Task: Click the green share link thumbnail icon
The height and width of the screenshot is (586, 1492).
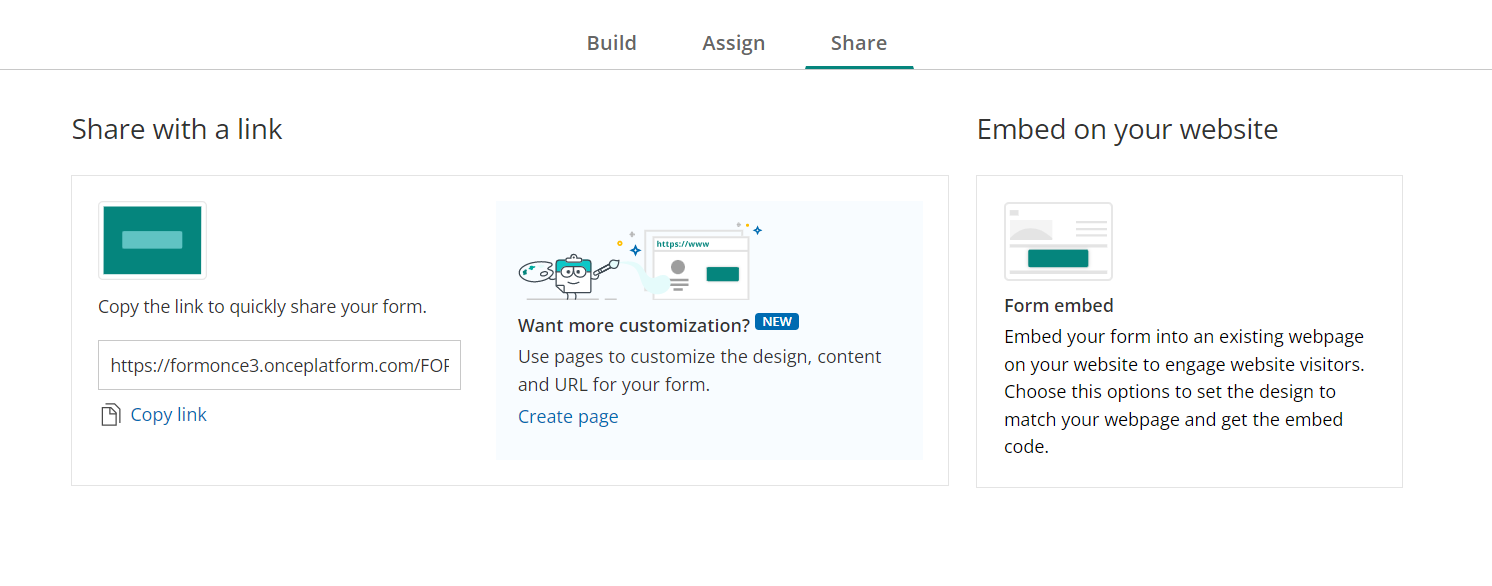Action: tap(152, 240)
